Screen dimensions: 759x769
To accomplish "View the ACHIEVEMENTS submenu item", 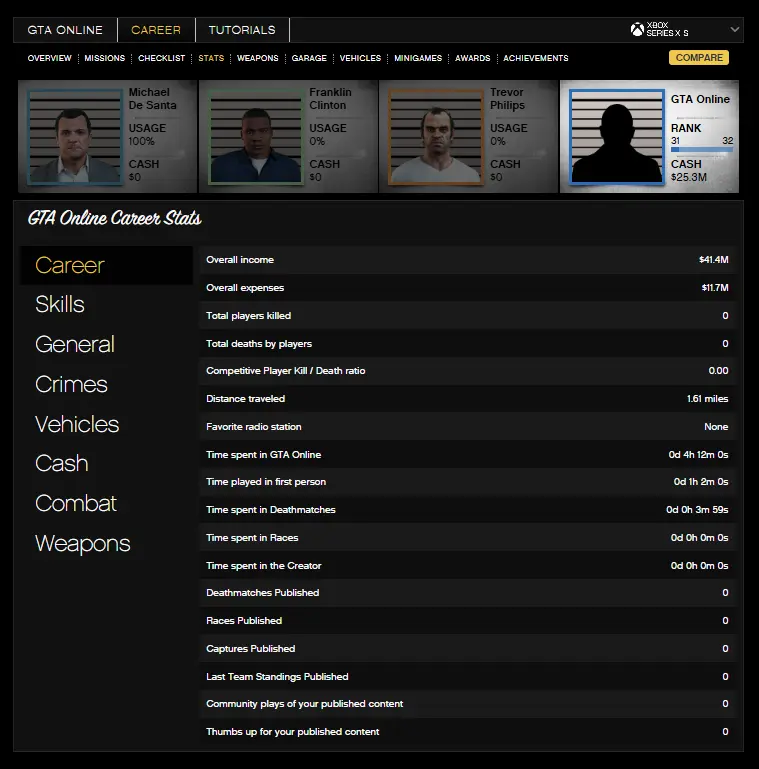I will 536,58.
